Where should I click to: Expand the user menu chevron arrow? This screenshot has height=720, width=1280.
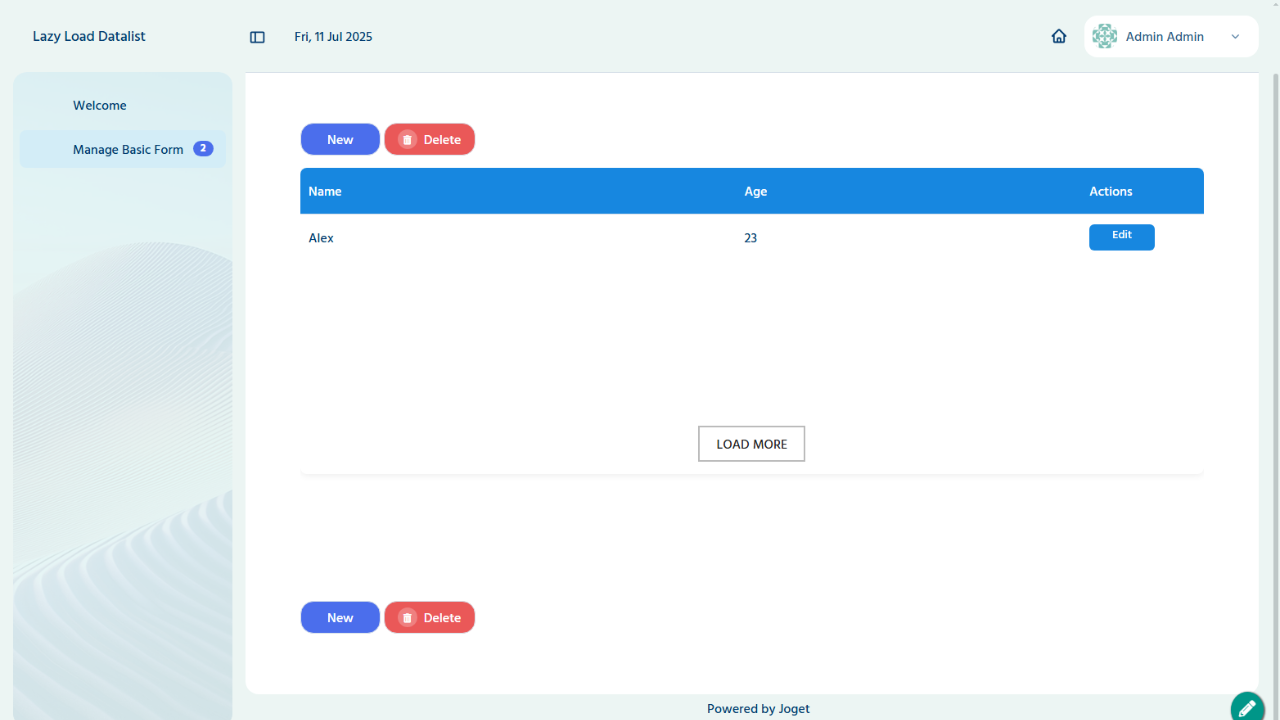pyautogui.click(x=1235, y=37)
